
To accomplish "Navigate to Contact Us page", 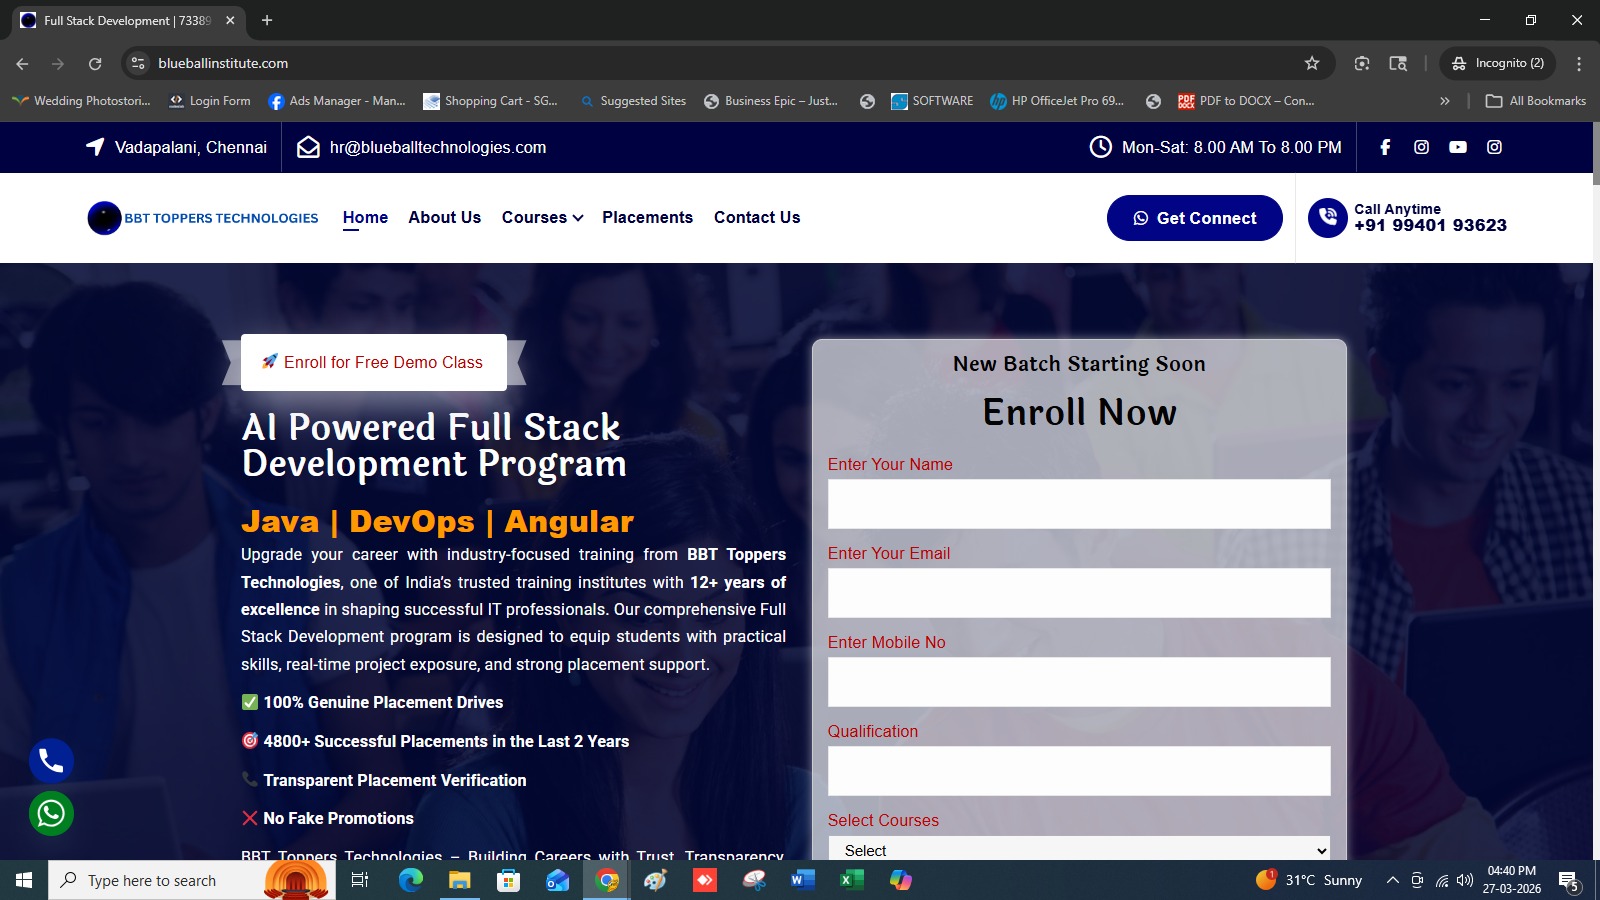I will tap(757, 218).
